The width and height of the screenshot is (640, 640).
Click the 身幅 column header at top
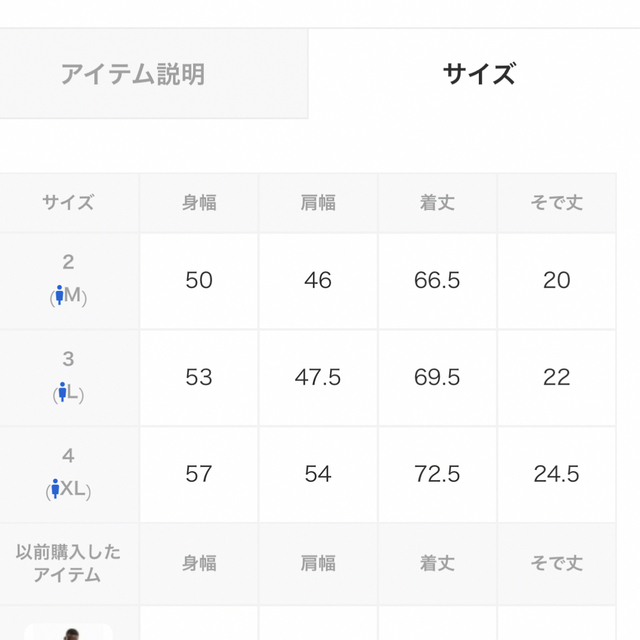pyautogui.click(x=199, y=203)
